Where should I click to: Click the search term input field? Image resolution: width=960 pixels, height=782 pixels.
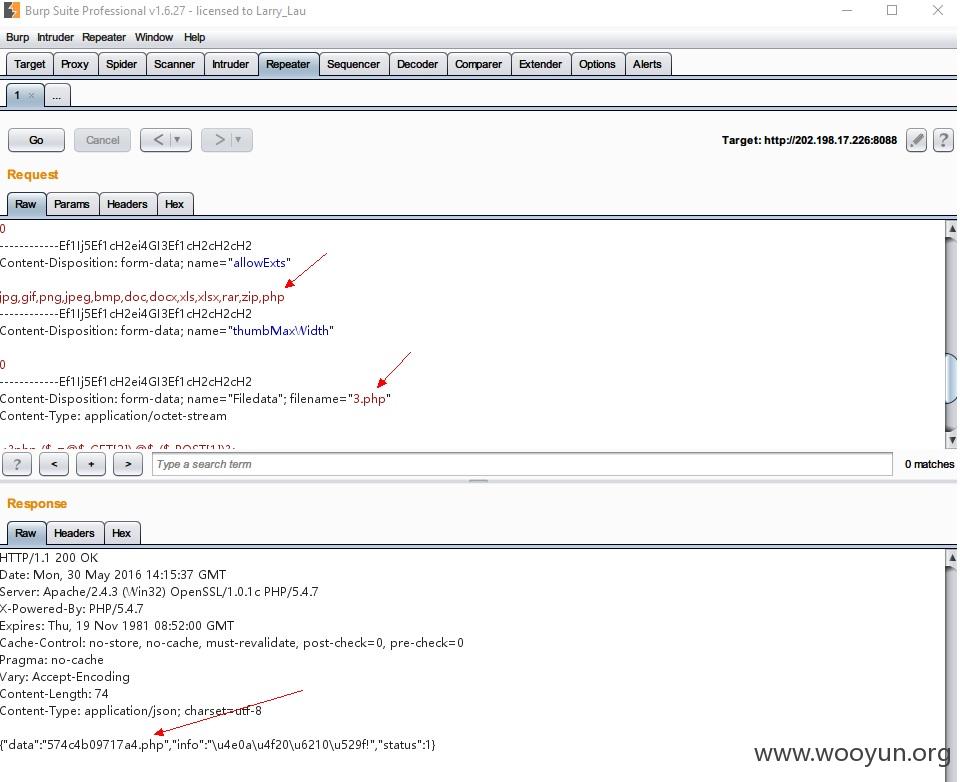pyautogui.click(x=522, y=464)
